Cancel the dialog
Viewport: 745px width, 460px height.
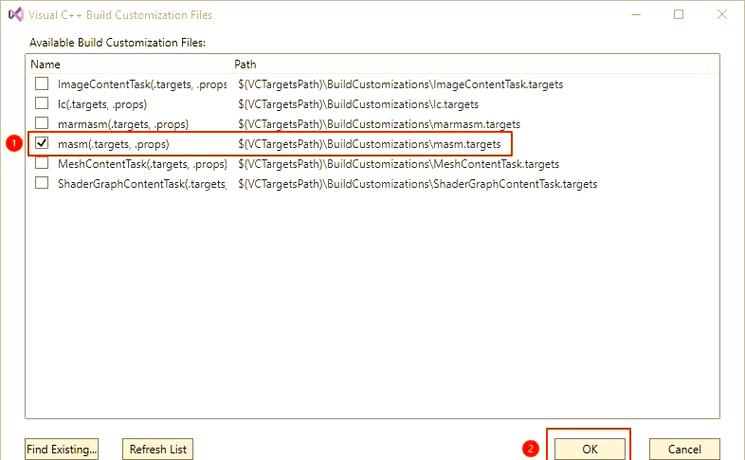[684, 449]
